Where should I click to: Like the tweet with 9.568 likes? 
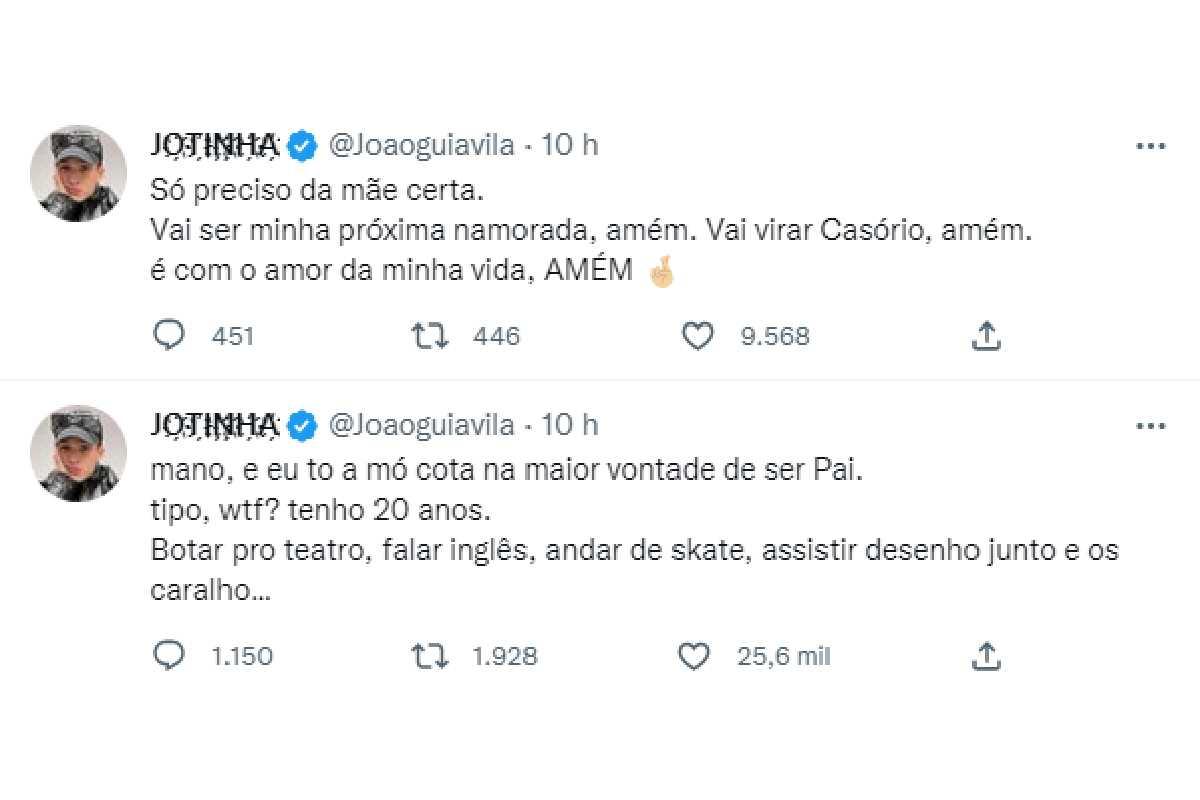pyautogui.click(x=697, y=337)
